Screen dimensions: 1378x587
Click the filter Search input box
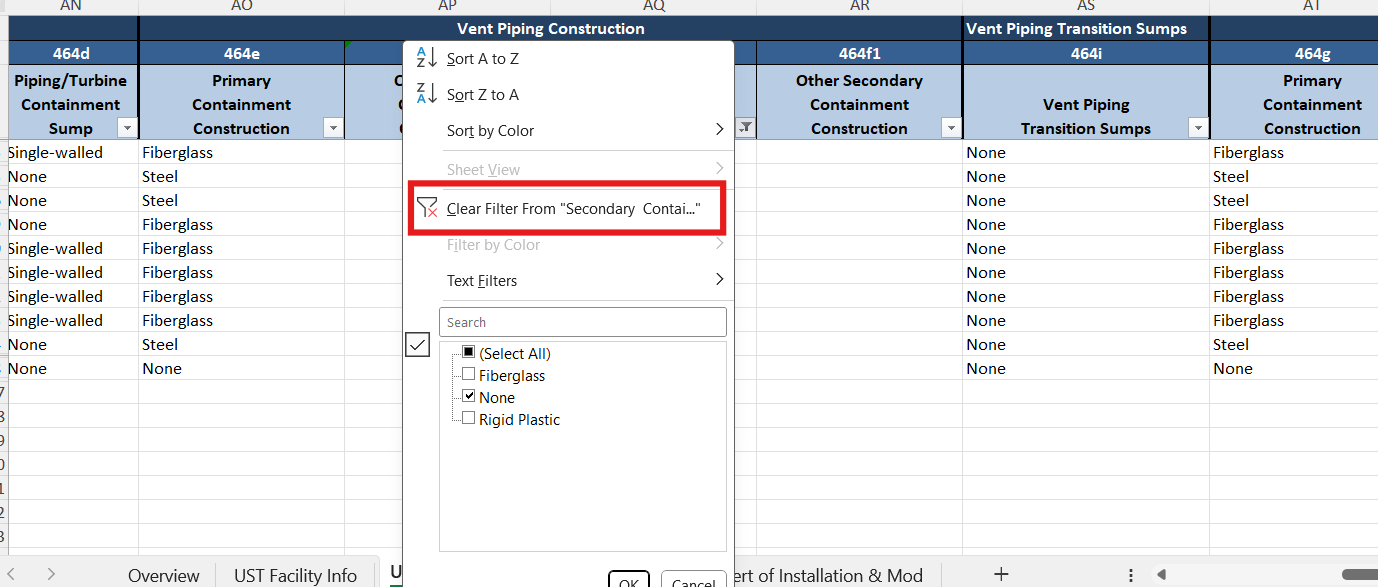(582, 322)
